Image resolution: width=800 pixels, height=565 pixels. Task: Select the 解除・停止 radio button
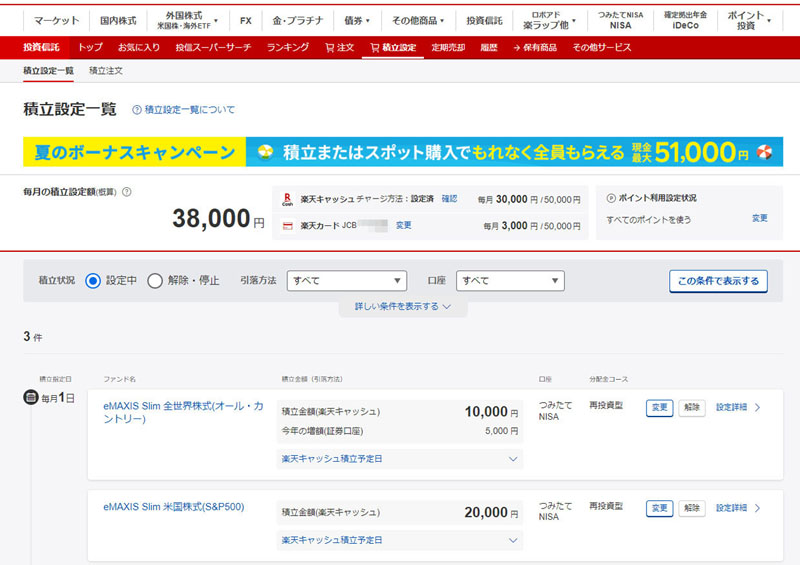[x=155, y=281]
